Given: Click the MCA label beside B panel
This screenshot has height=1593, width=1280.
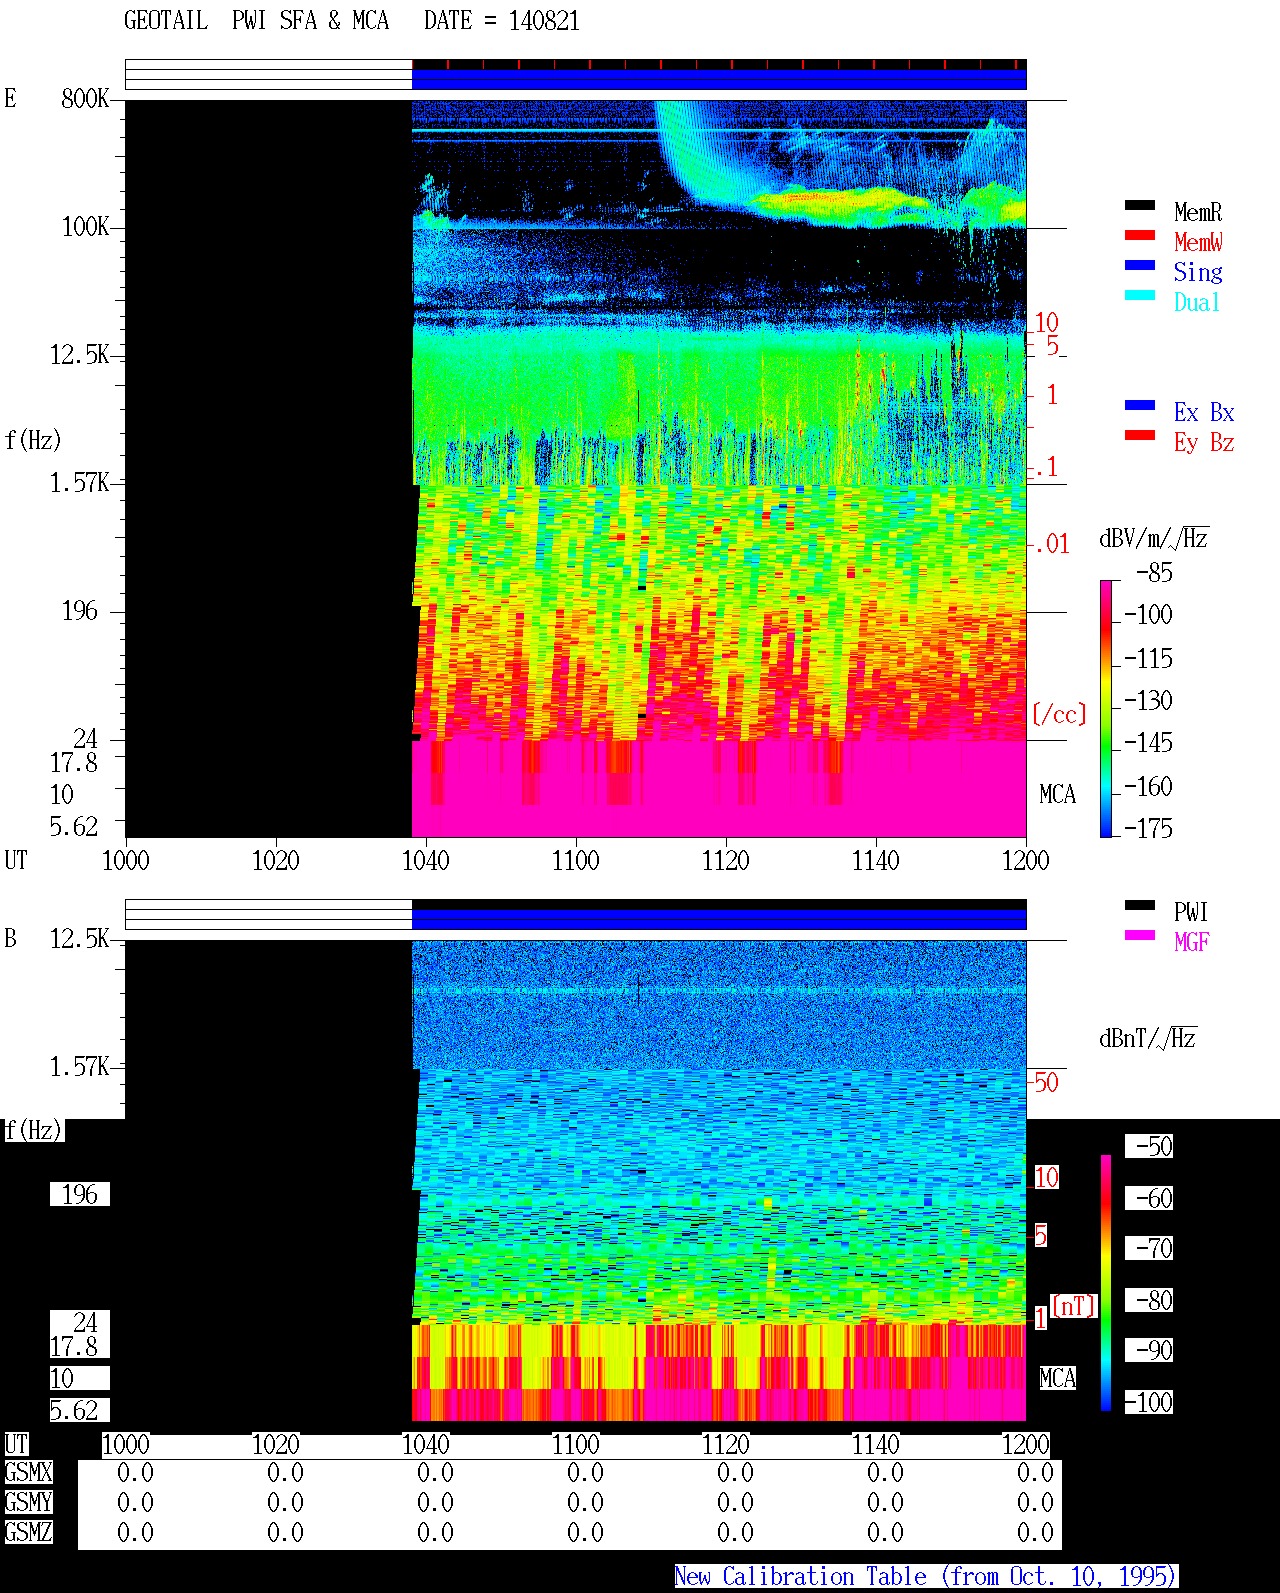Looking at the screenshot, I should [1057, 1378].
